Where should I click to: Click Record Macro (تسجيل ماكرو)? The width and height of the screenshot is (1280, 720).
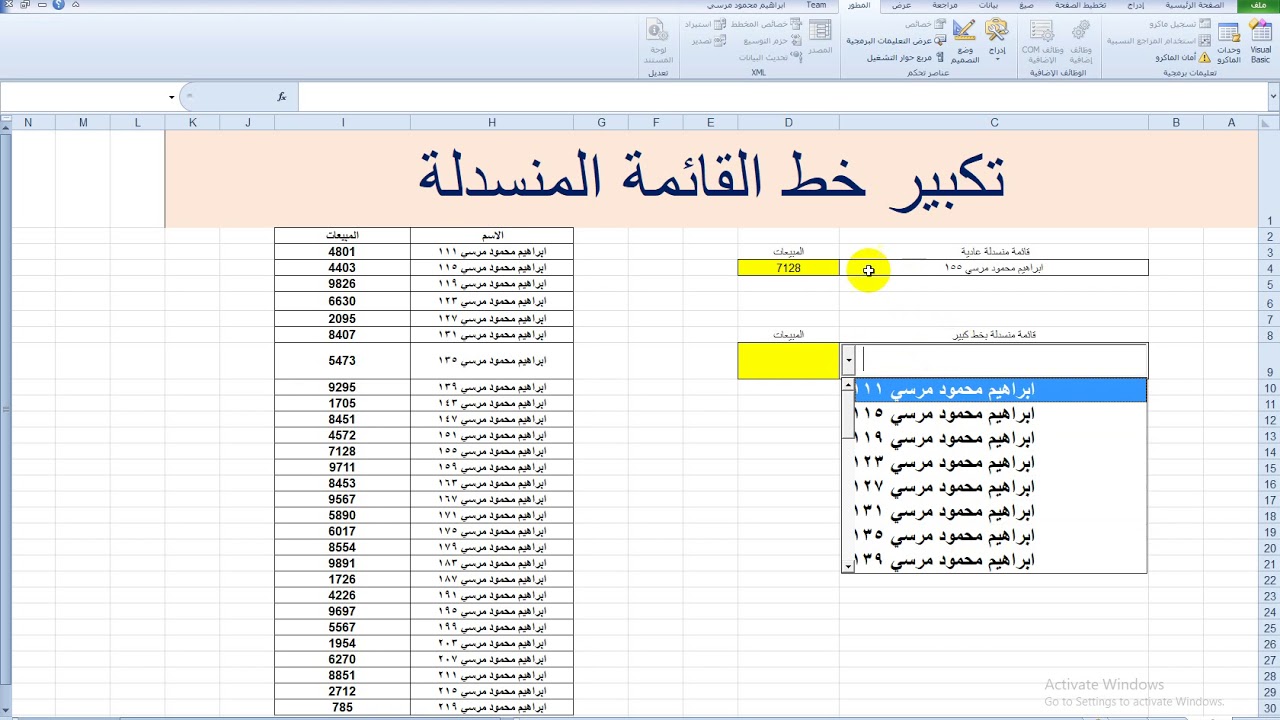pos(1180,23)
